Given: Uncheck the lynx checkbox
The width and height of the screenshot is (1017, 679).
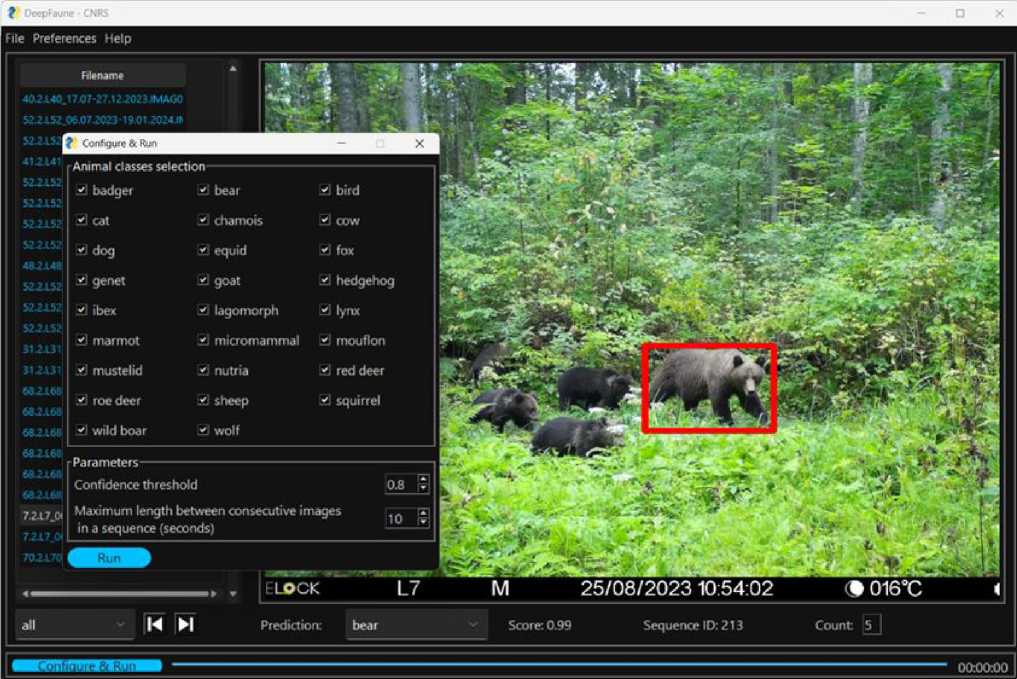Looking at the screenshot, I should point(325,310).
